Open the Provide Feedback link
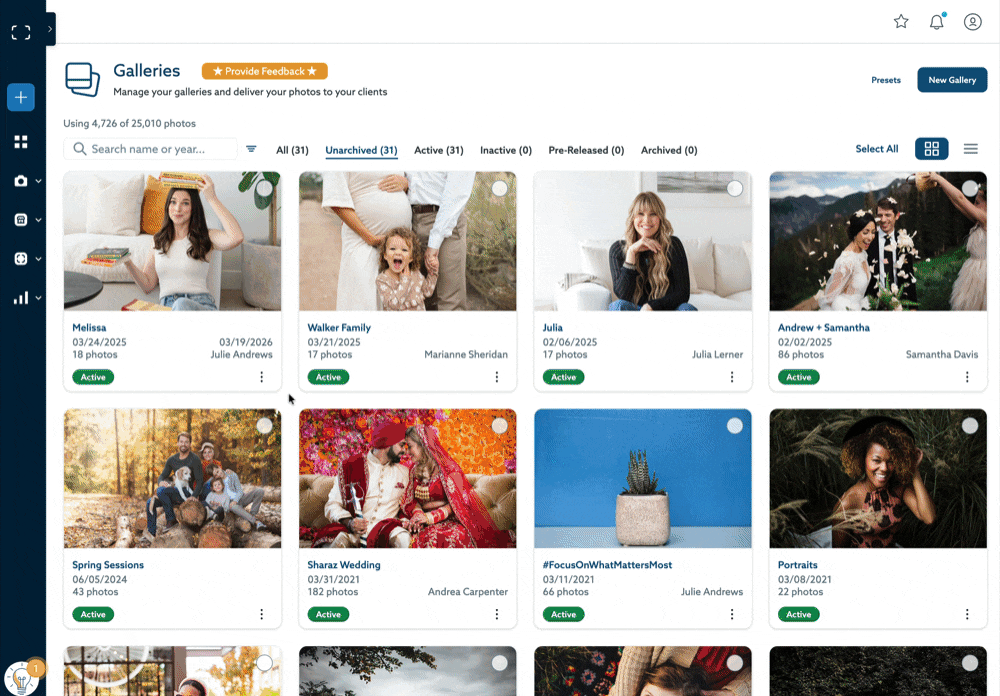1000x696 pixels. [x=264, y=71]
